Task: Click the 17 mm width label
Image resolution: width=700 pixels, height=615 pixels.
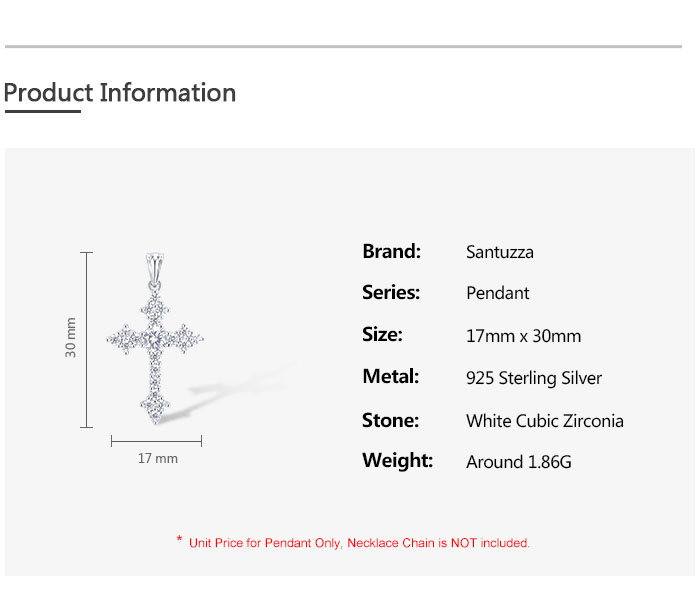Action: (157, 458)
